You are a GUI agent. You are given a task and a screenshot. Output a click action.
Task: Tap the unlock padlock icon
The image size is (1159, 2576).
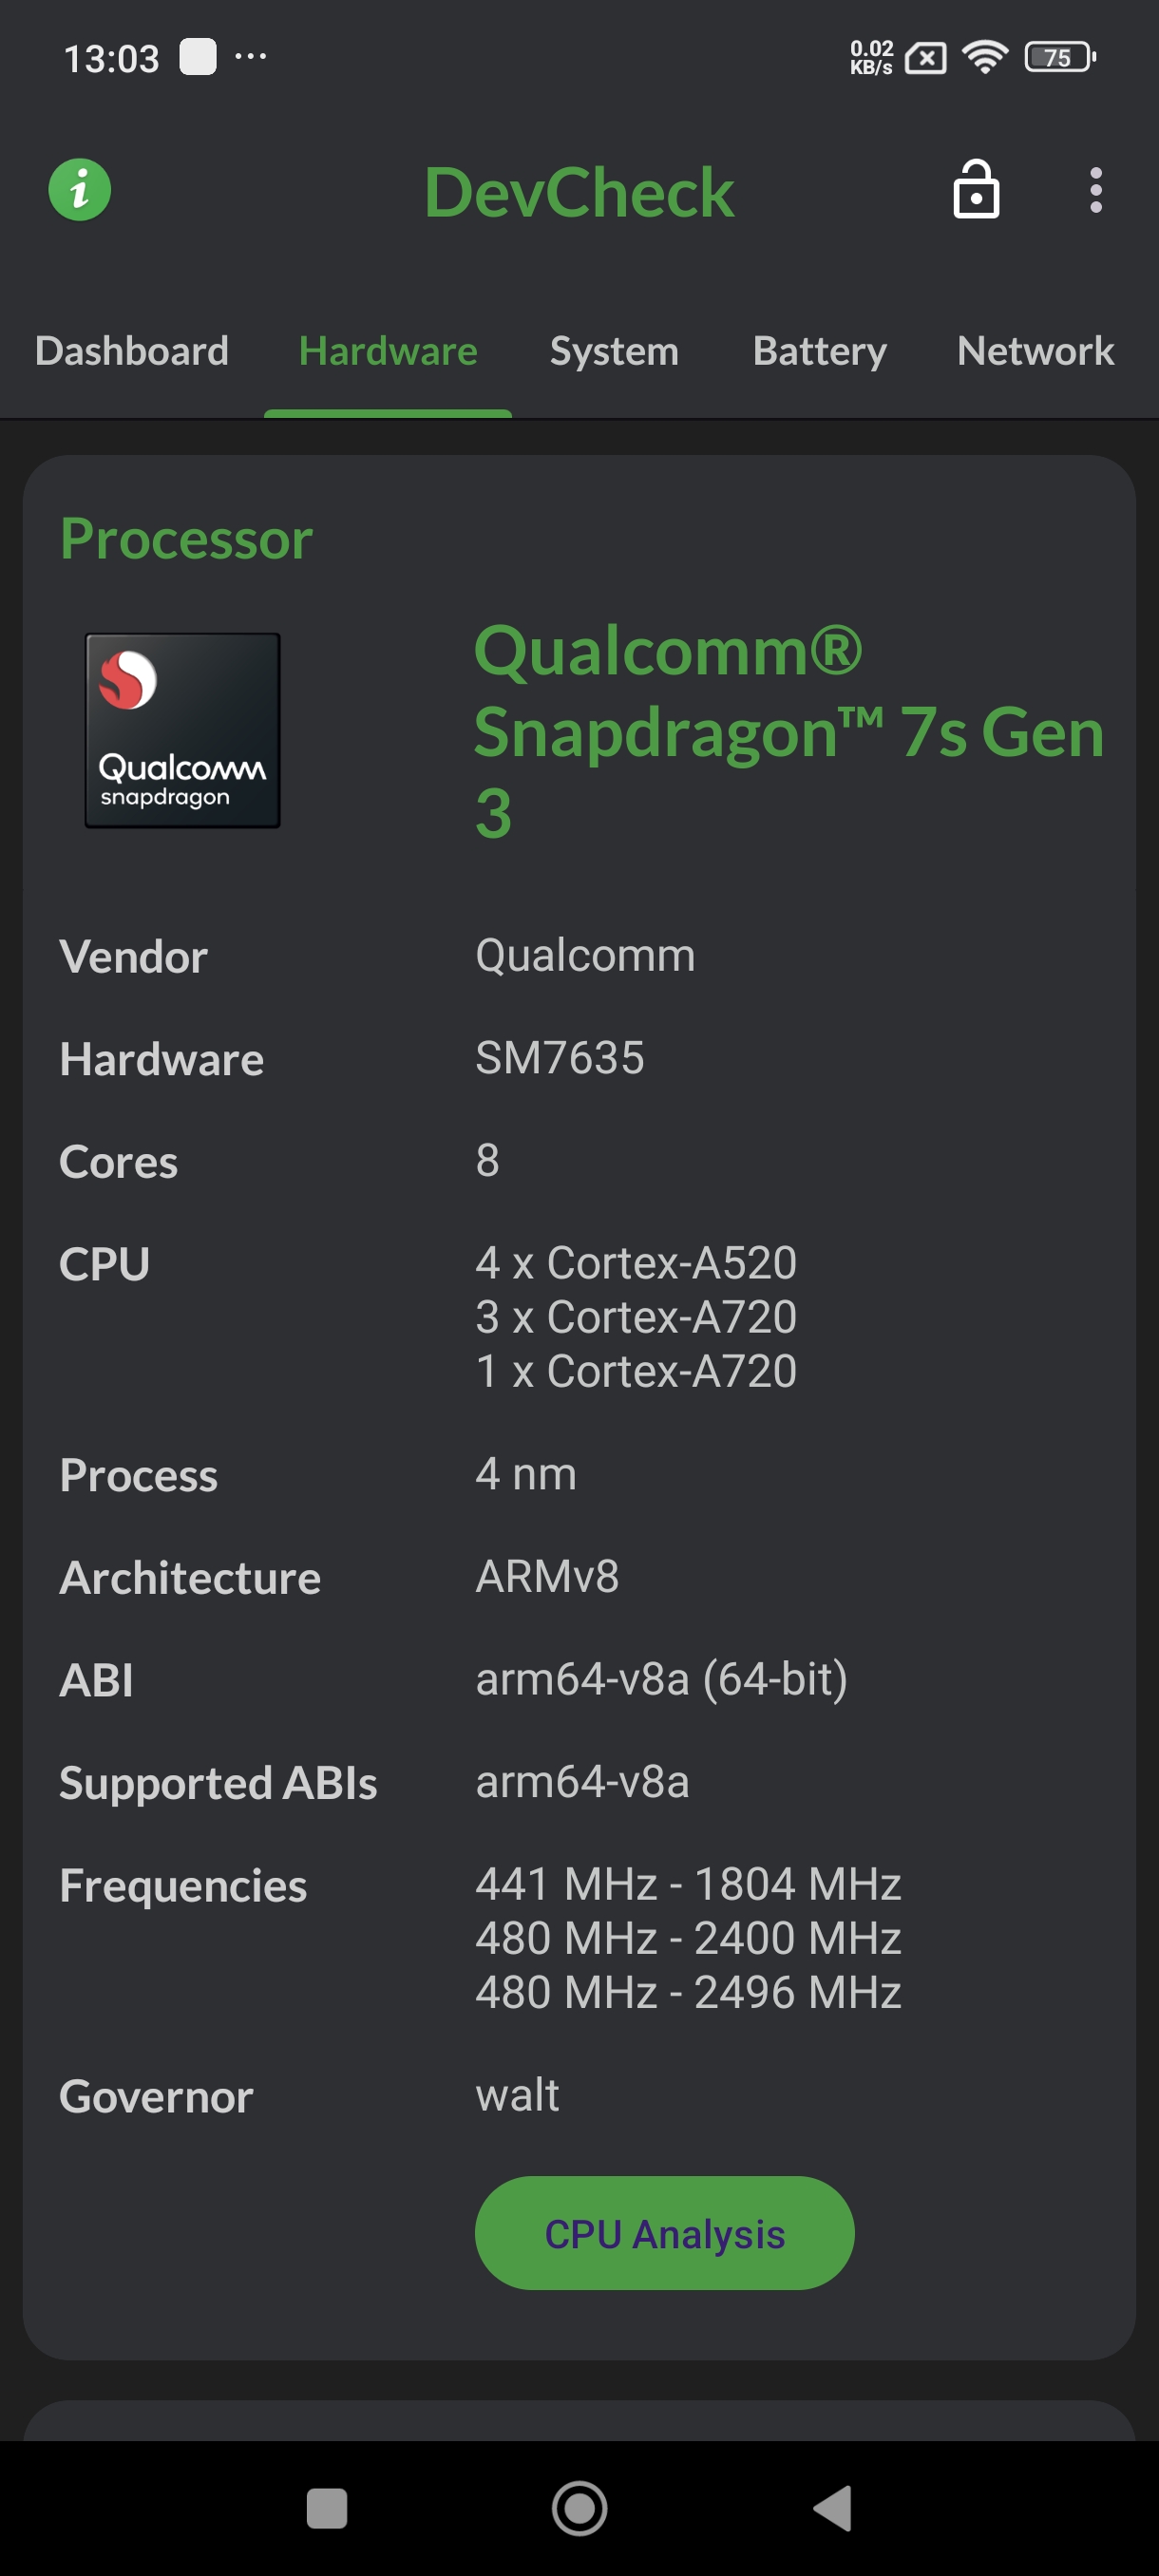(976, 190)
